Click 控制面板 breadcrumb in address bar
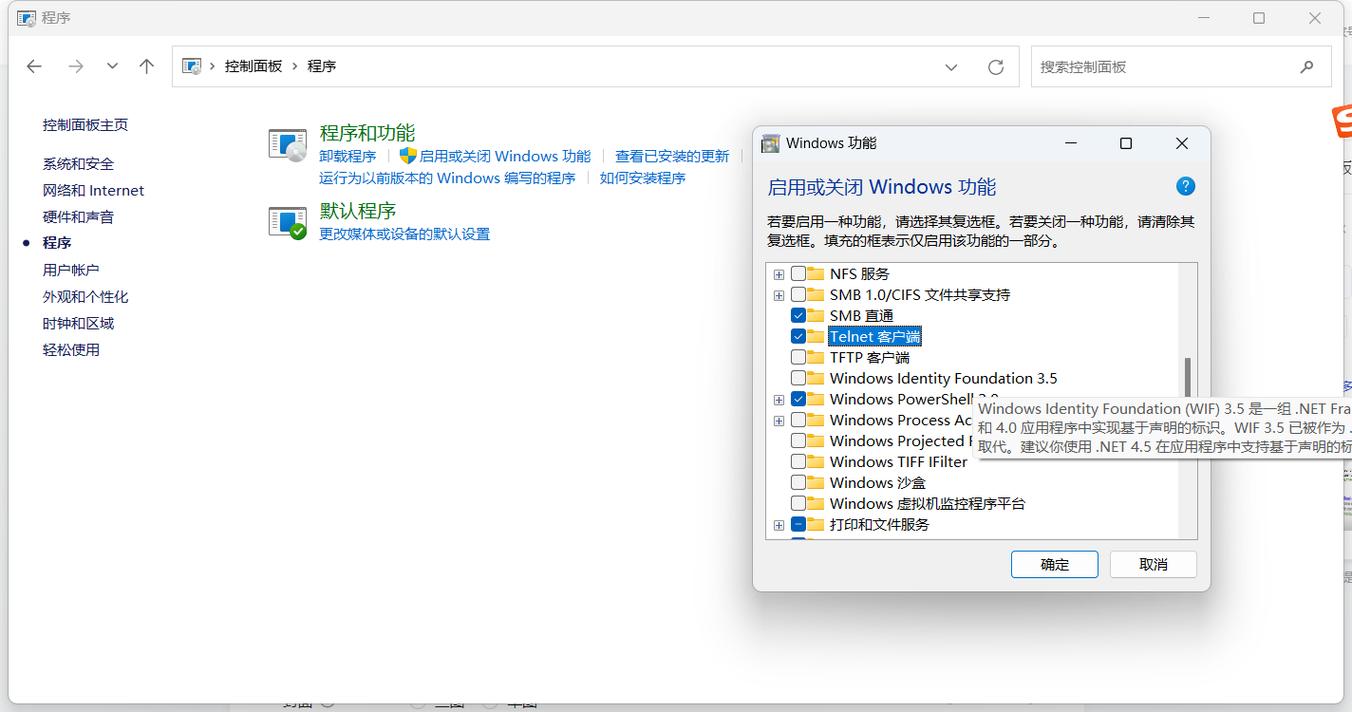 [253, 66]
